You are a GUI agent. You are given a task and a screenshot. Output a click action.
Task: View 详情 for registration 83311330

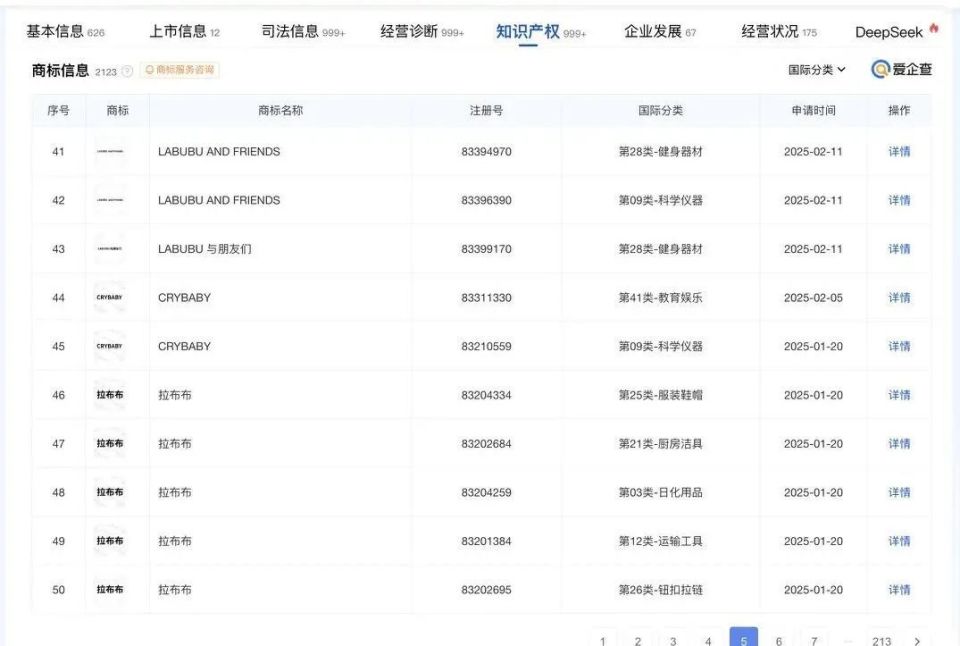899,298
